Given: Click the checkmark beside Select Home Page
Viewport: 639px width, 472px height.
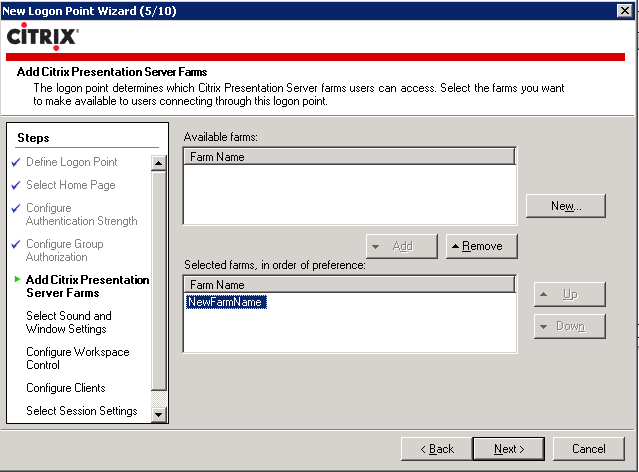Looking at the screenshot, I should [x=15, y=185].
